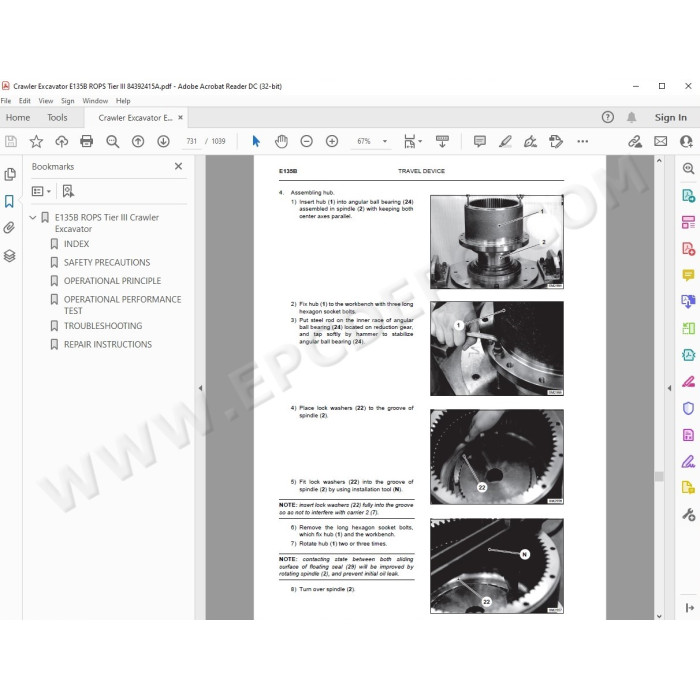700x700 pixels.
Task: Jump to the SAFETY PRECAUTIONS bookmark
Action: pyautogui.click(x=107, y=262)
